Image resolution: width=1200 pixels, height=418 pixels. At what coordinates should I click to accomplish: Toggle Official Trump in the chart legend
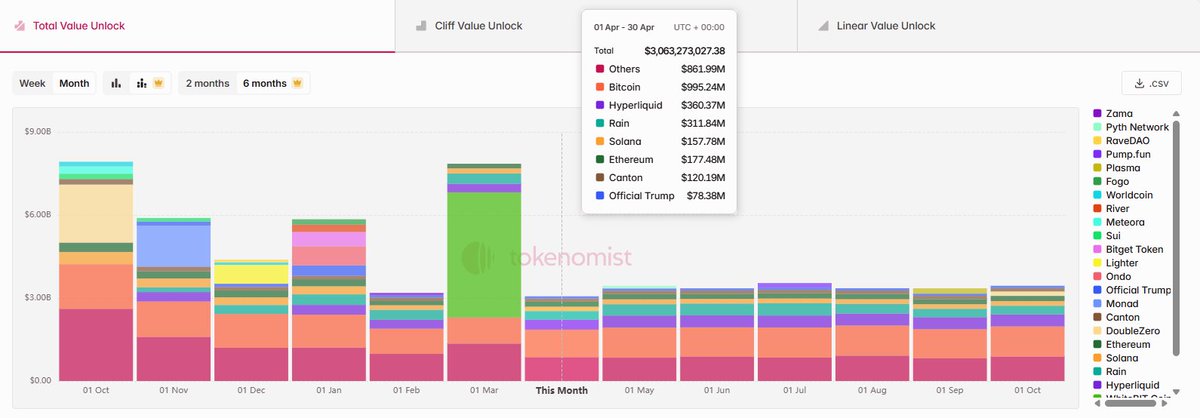pos(1134,290)
